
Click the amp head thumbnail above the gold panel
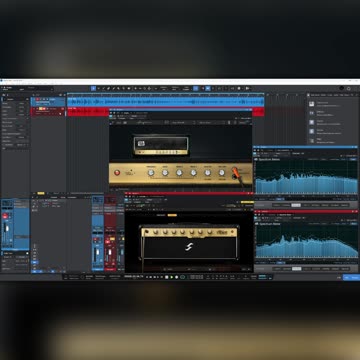click(x=161, y=146)
